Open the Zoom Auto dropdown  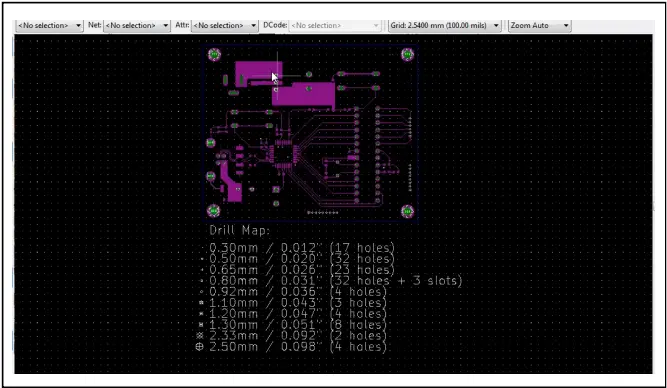click(539, 26)
